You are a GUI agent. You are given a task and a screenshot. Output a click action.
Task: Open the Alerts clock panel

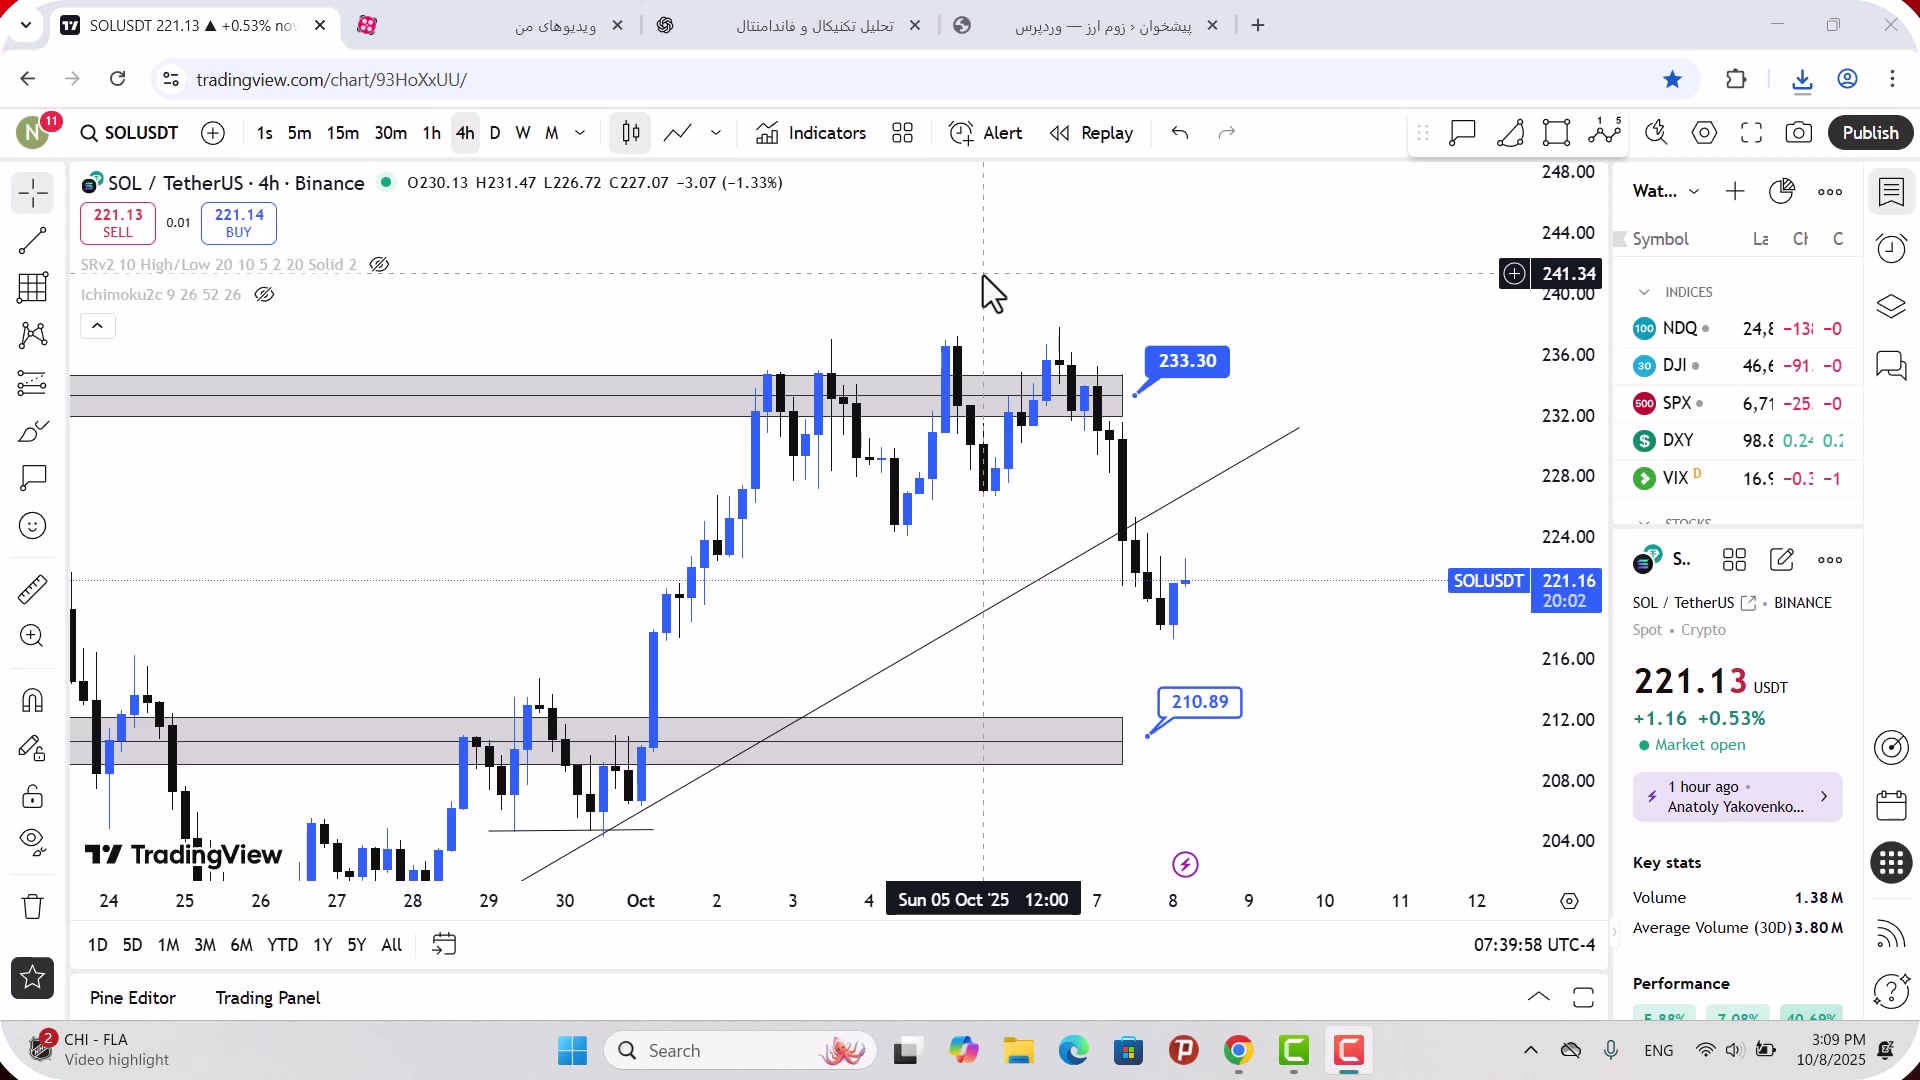pos(1891,248)
